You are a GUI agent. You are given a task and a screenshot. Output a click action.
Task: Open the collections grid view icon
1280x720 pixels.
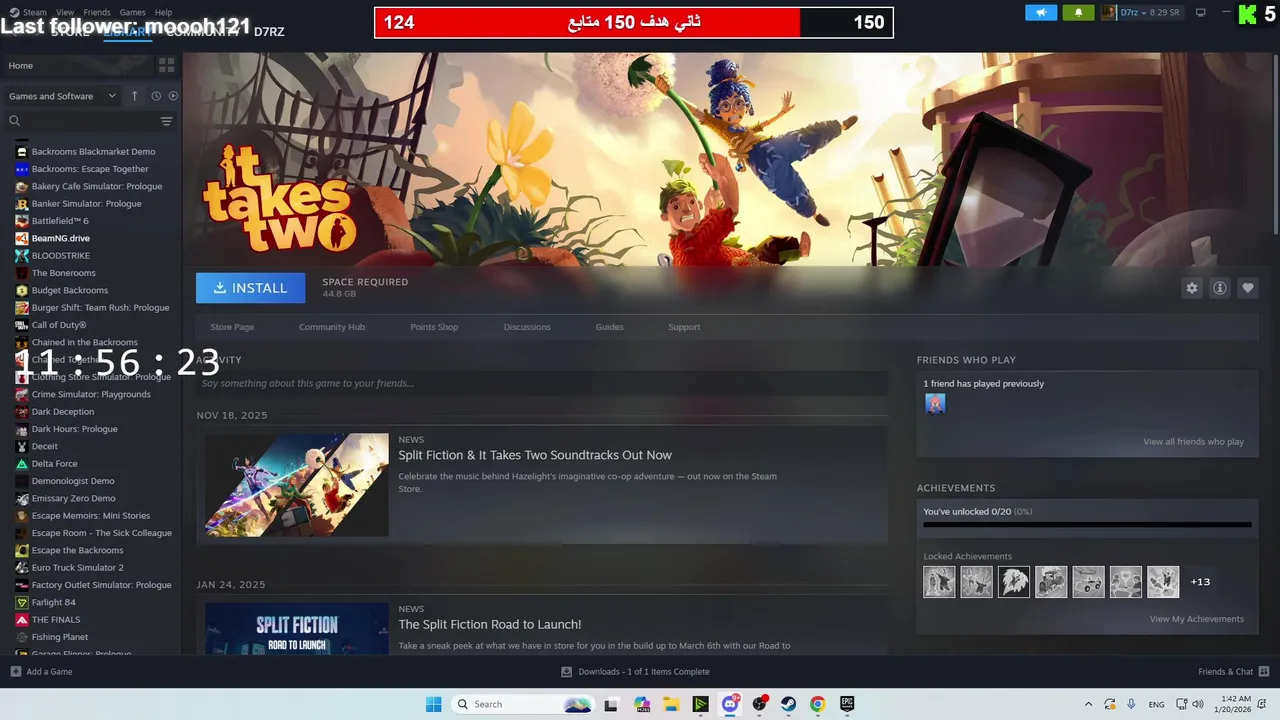pos(166,65)
